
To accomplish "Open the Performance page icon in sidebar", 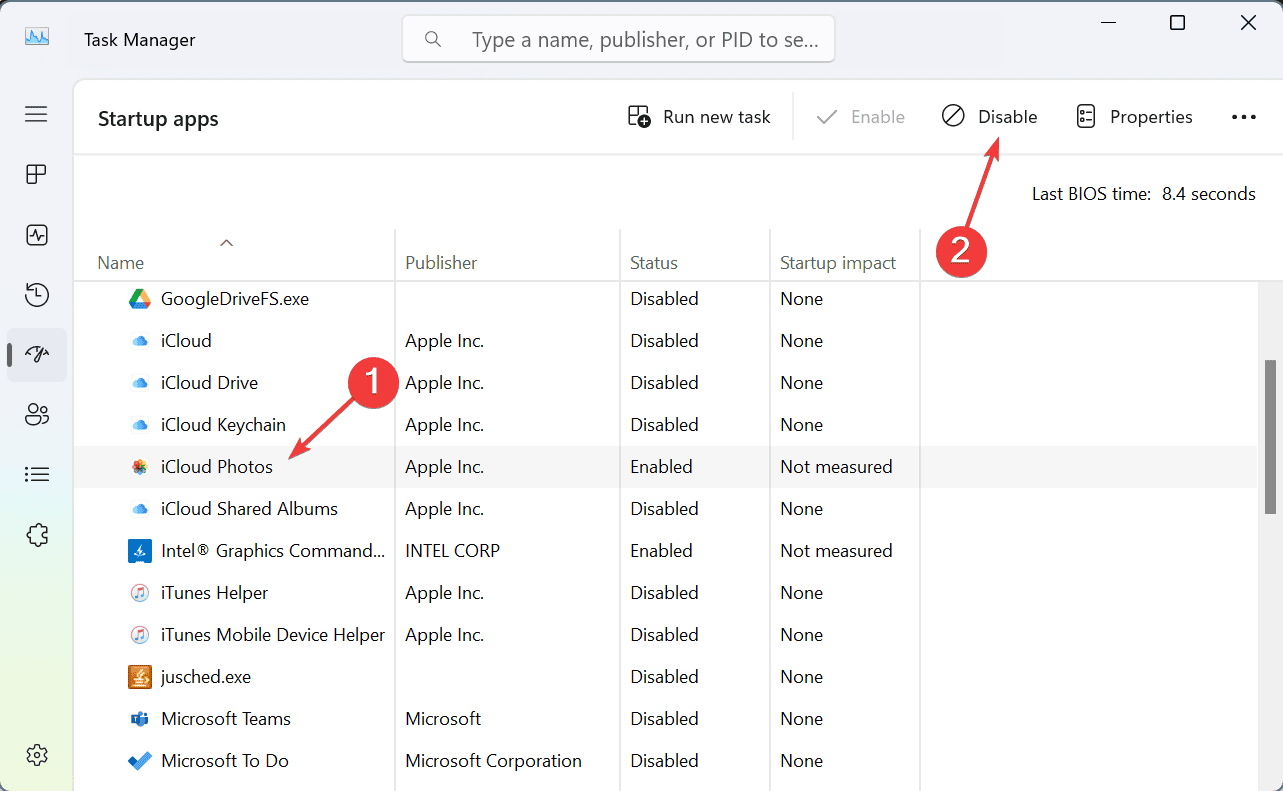I will (37, 235).
